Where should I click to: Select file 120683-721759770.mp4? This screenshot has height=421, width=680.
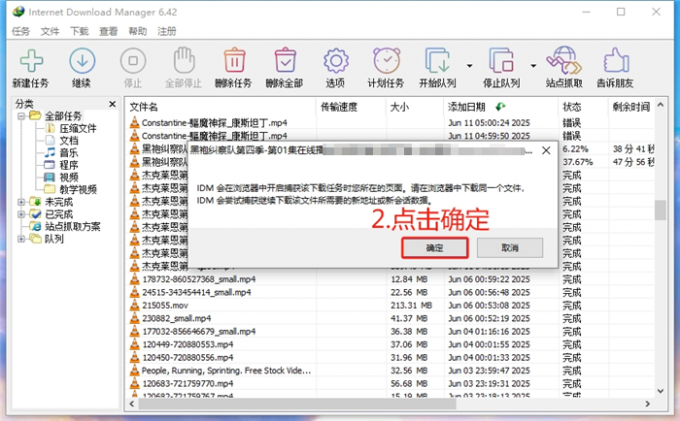coord(188,383)
